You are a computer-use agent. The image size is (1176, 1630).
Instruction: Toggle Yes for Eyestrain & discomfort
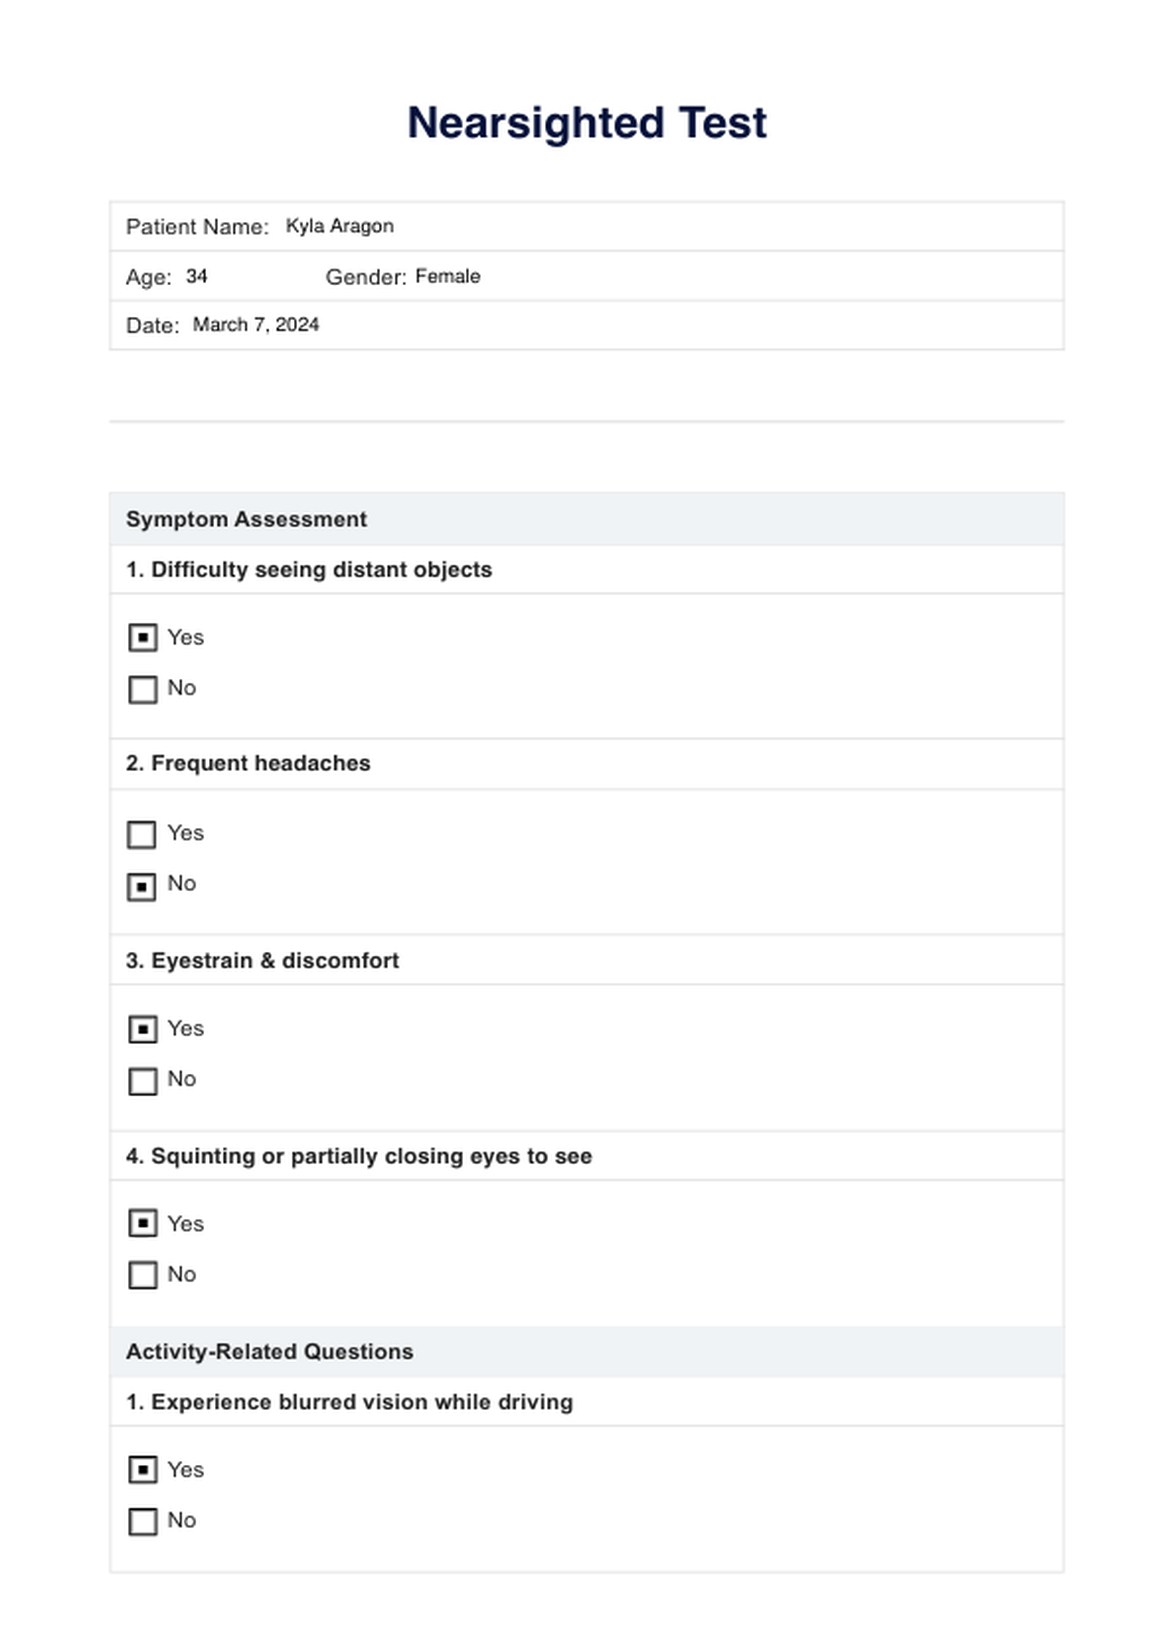tap(143, 1030)
